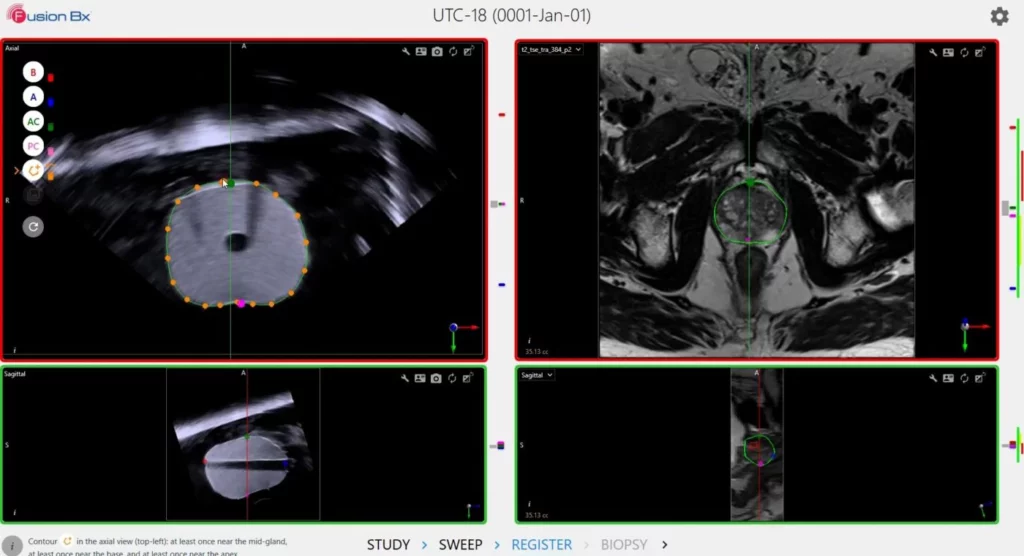The image size is (1024, 556).
Task: Select the Apex (A) landmark button
Action: 33,97
